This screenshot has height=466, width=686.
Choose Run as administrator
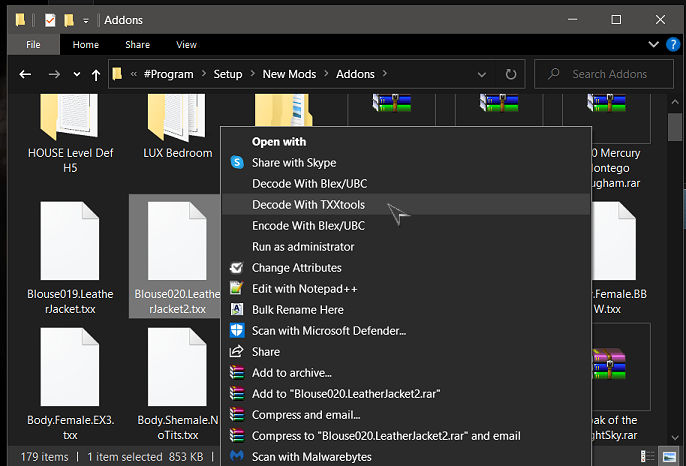[406, 246]
